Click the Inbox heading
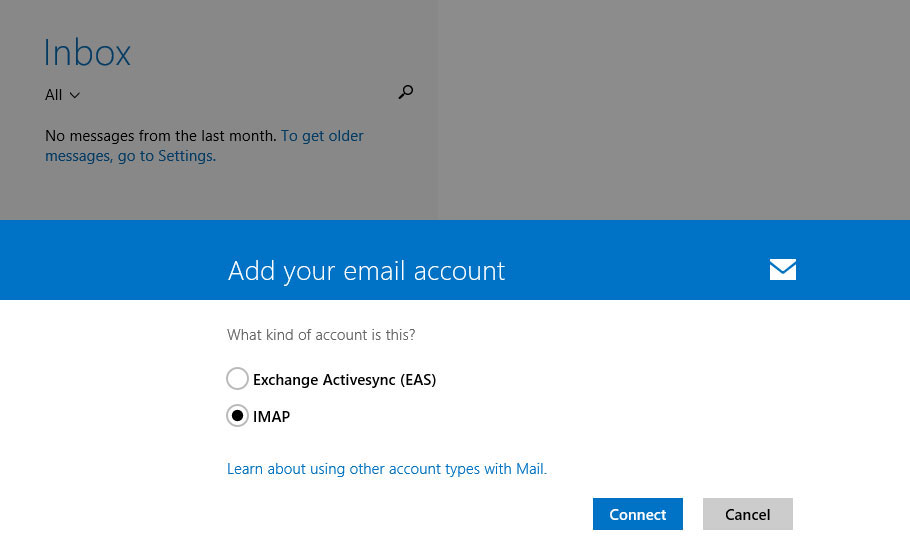The height and width of the screenshot is (547, 910). pyautogui.click(x=87, y=53)
